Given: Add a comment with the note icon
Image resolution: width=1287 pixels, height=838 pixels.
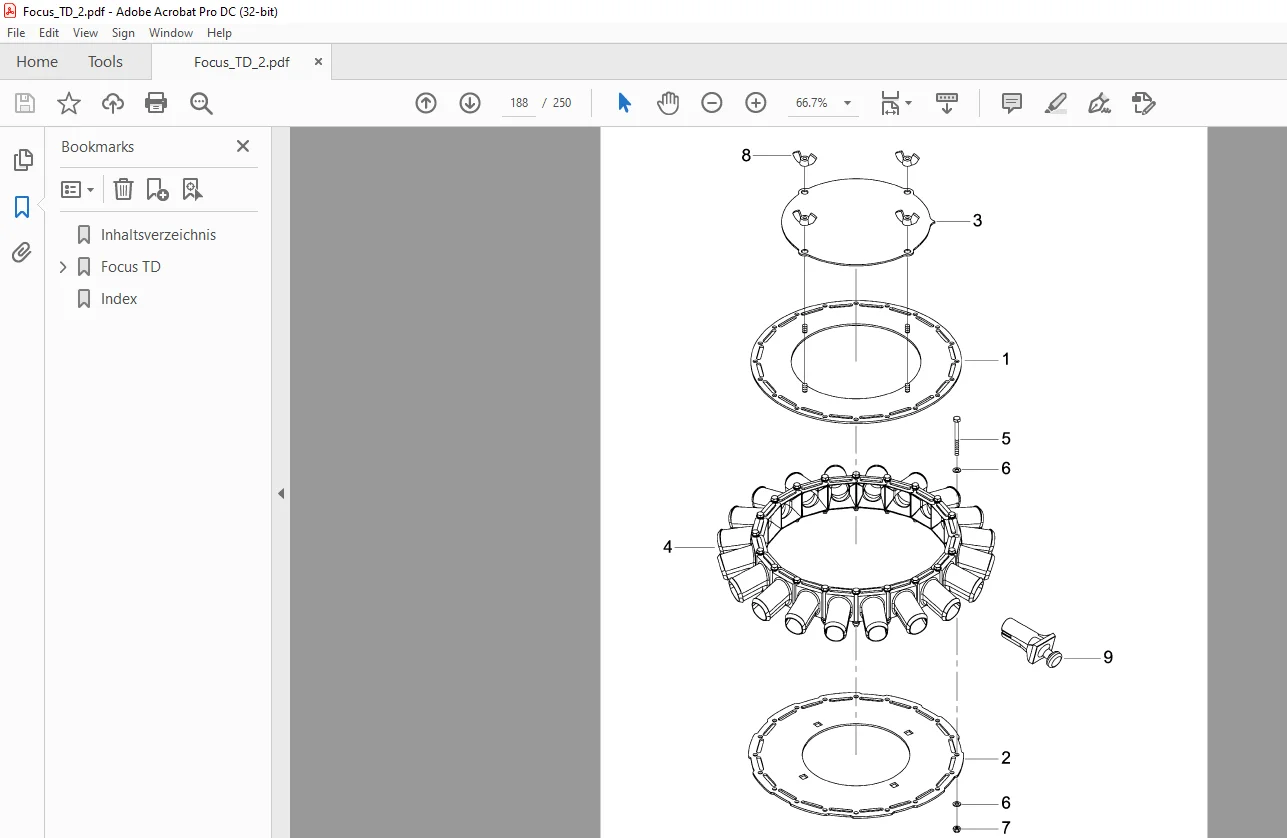Looking at the screenshot, I should pos(1012,103).
